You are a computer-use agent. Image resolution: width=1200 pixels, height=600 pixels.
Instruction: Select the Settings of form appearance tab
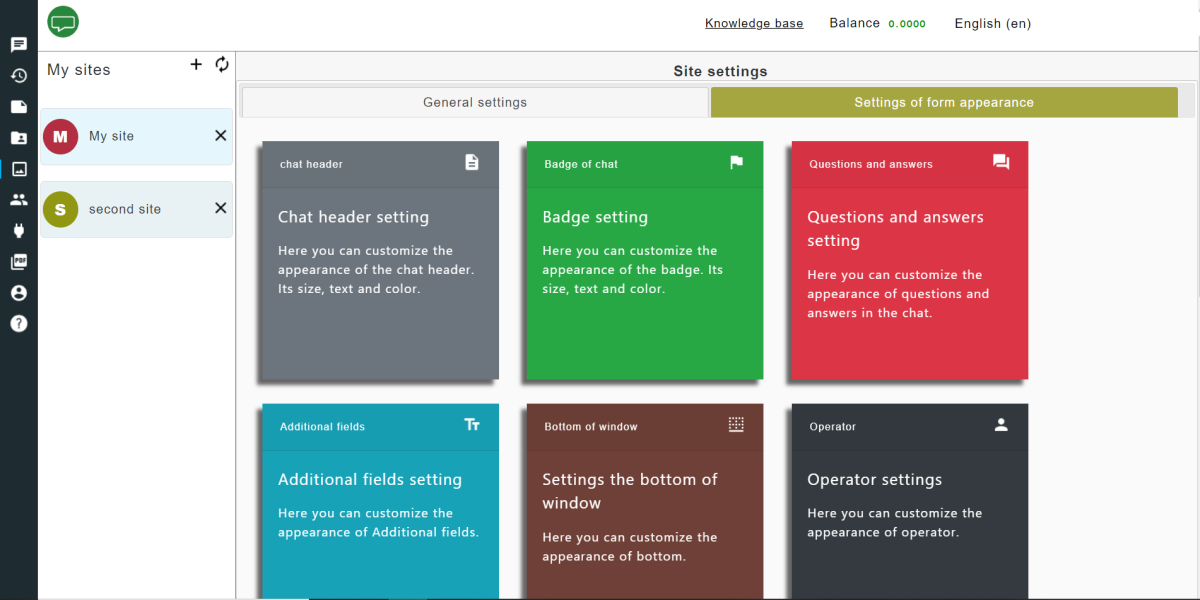click(943, 102)
